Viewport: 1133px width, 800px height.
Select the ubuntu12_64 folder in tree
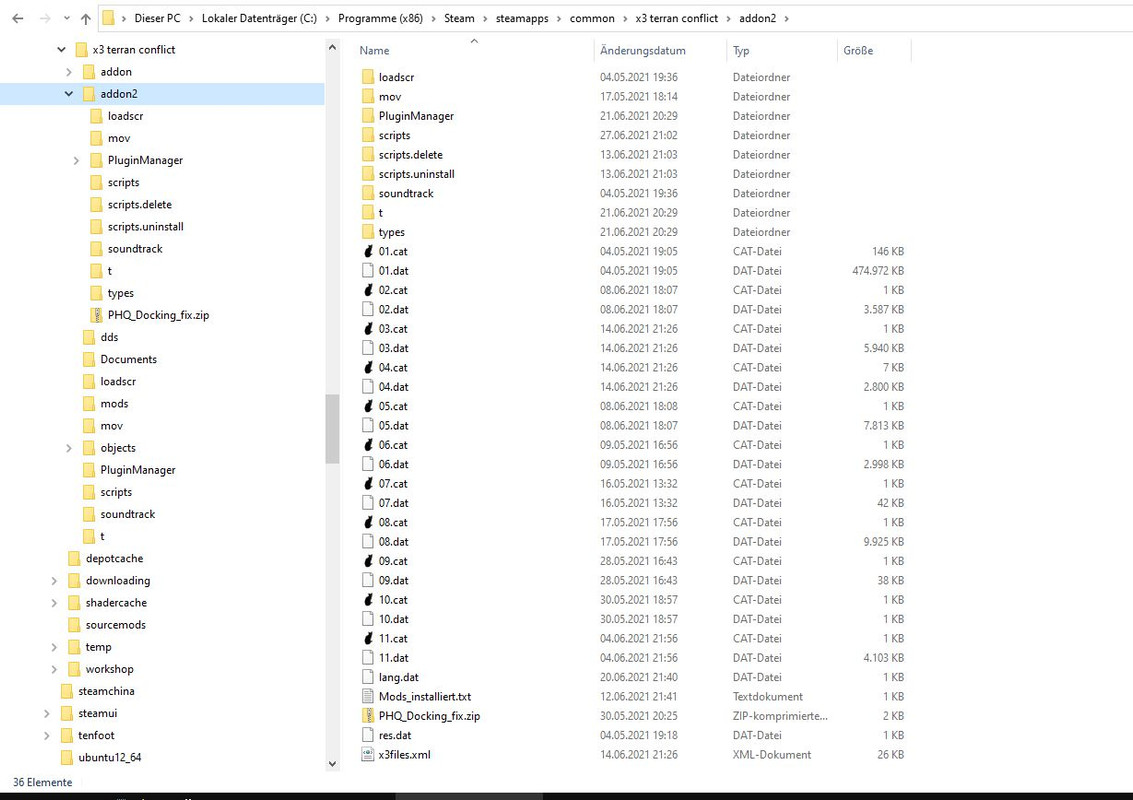[110, 757]
